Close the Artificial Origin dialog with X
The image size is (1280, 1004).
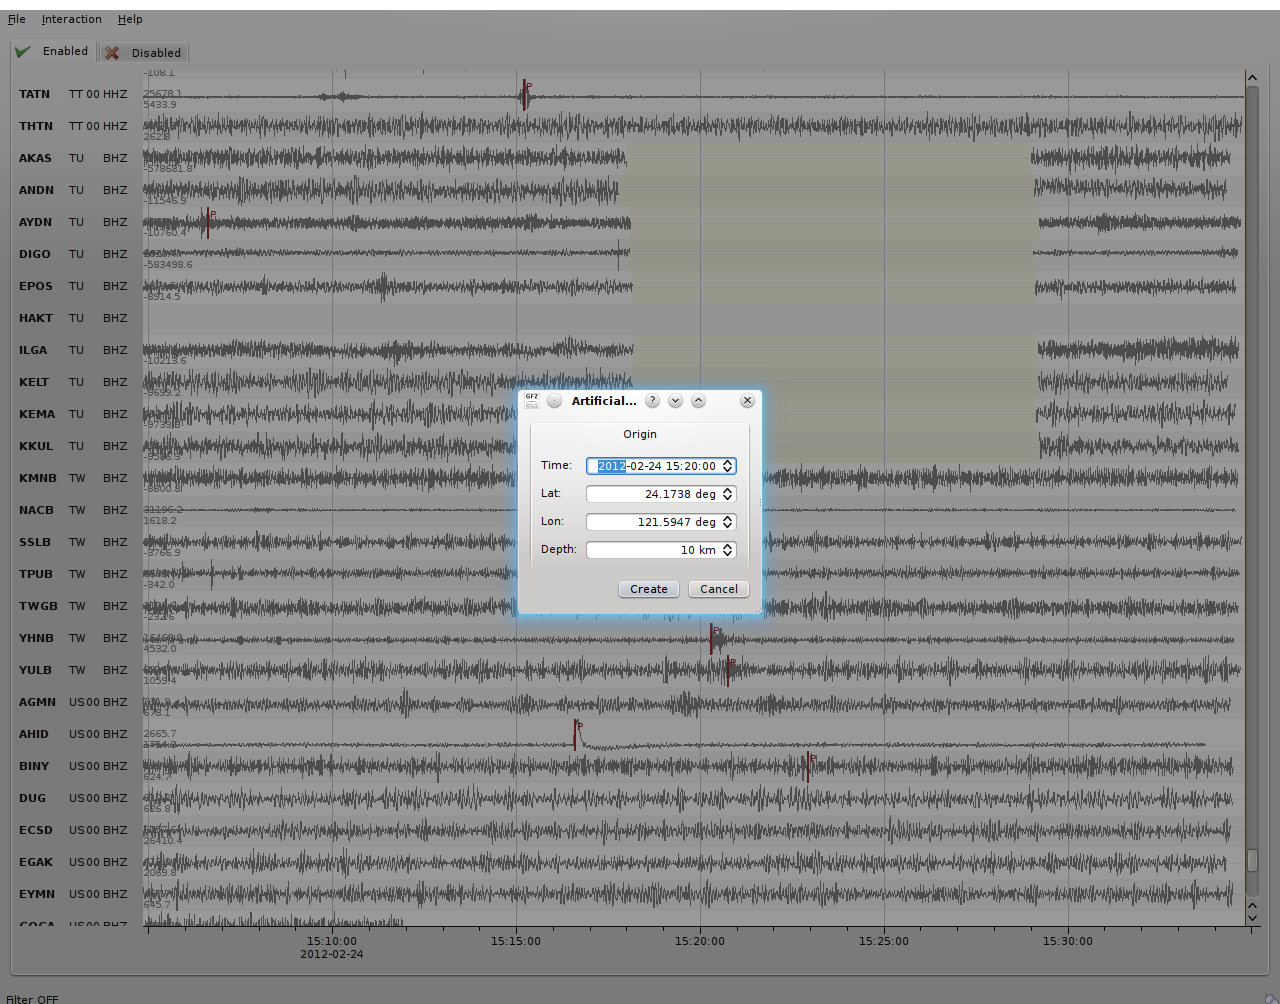tap(747, 401)
